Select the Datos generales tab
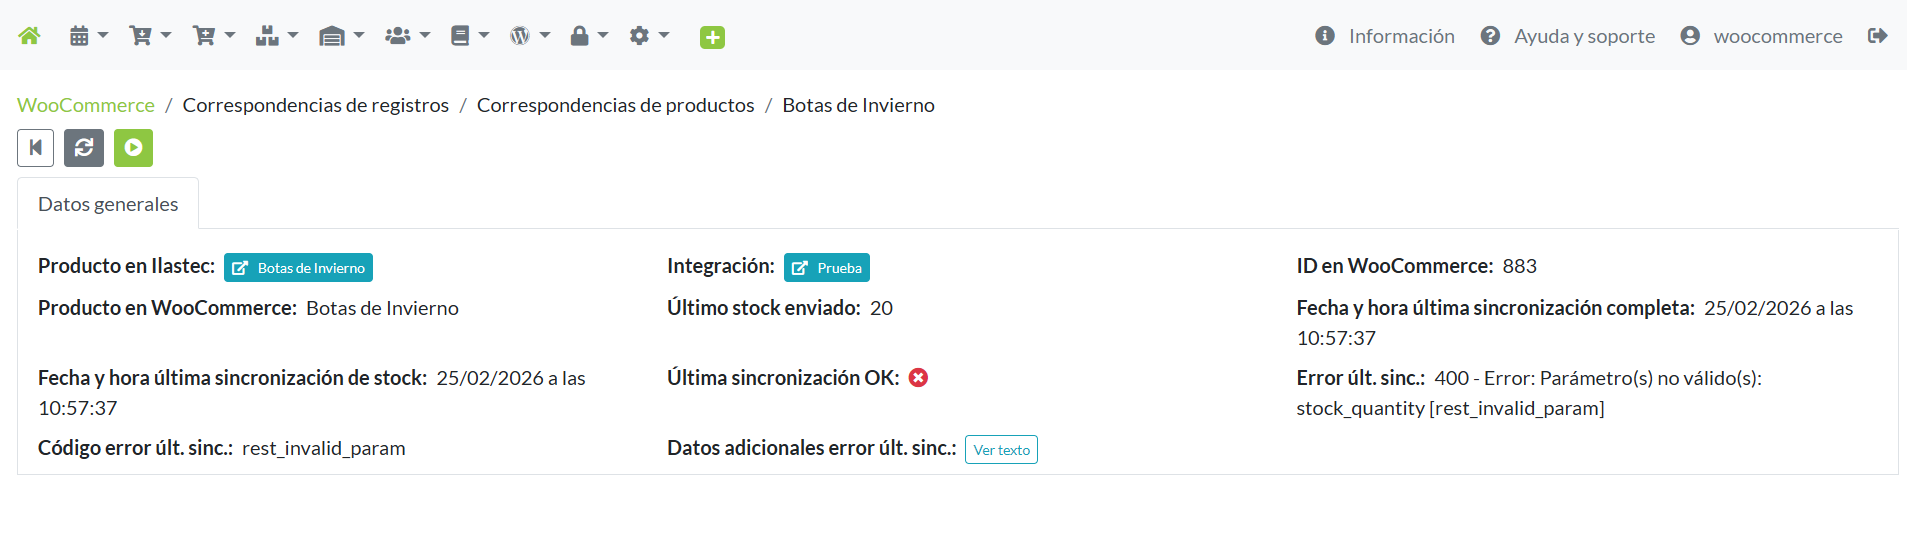1907x545 pixels. pos(108,204)
